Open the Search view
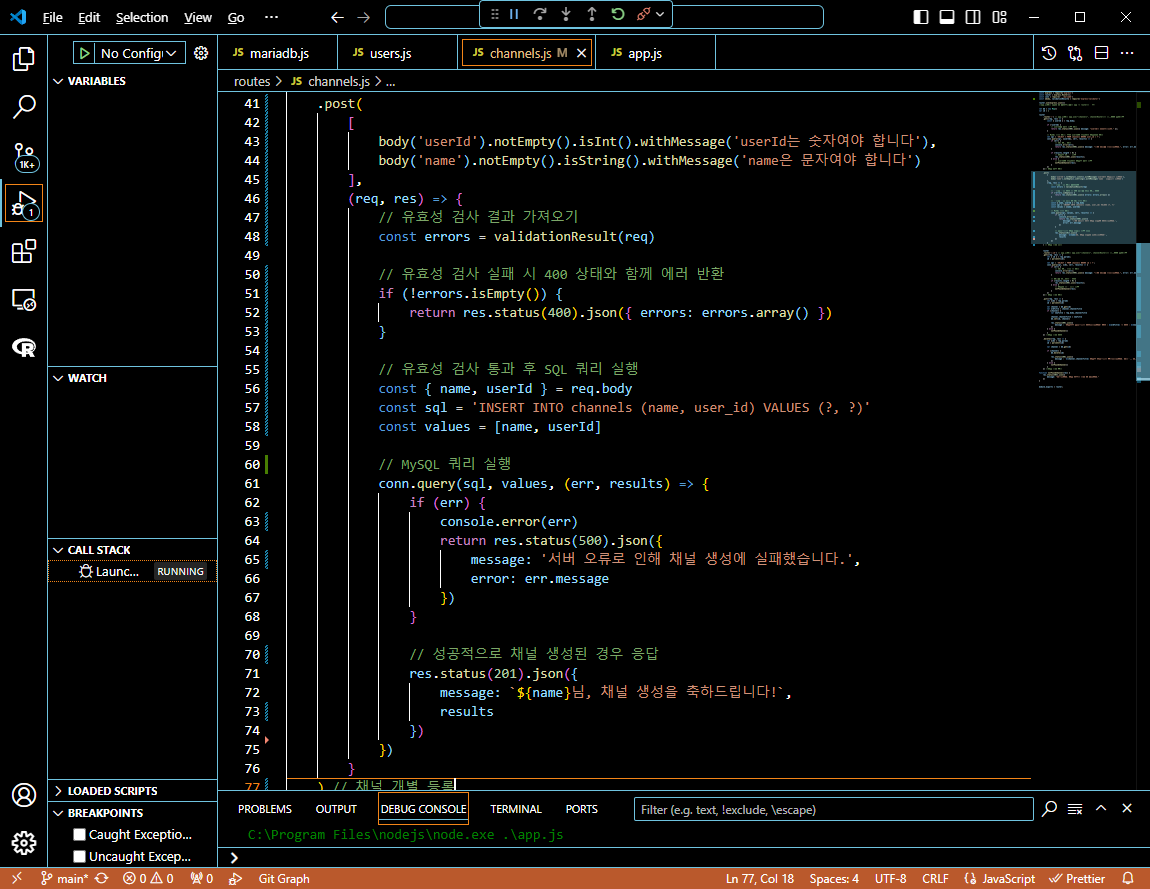The width and height of the screenshot is (1150, 889). [x=23, y=107]
